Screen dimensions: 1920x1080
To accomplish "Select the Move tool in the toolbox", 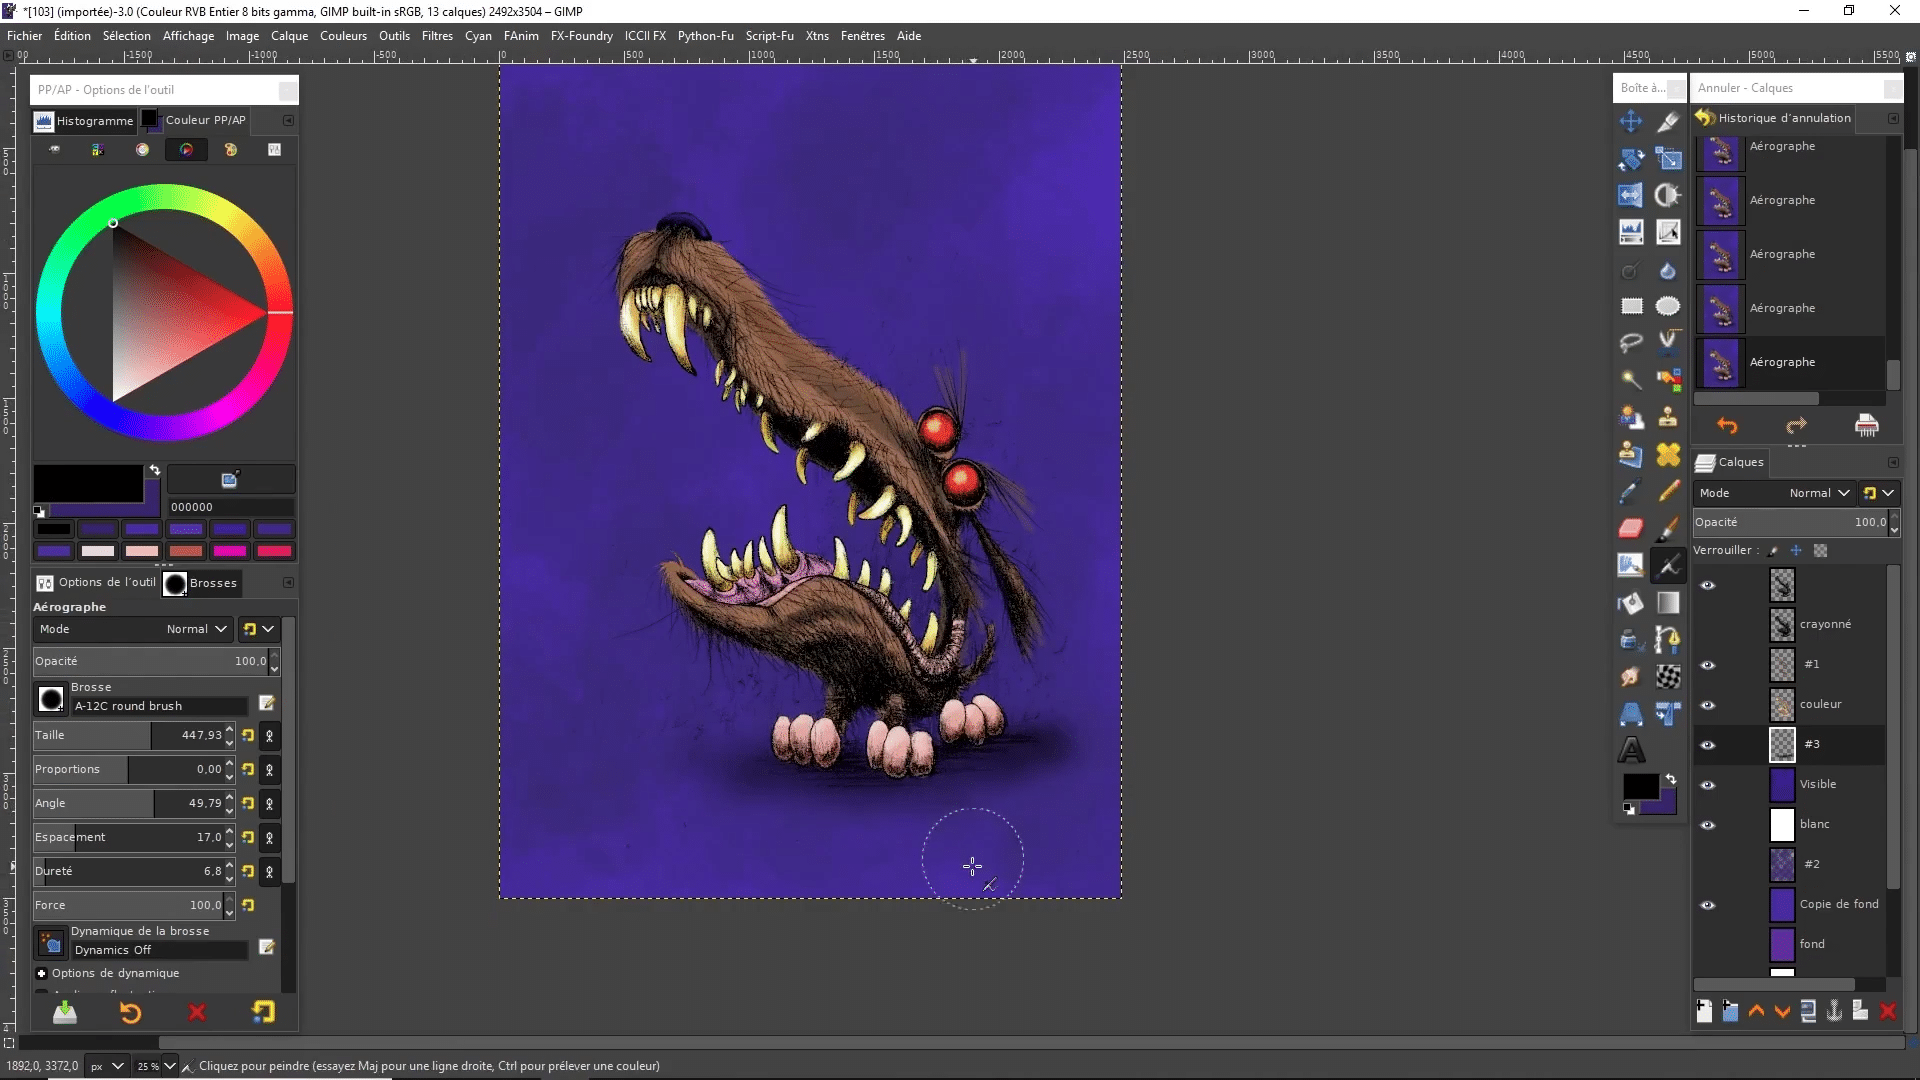I will pyautogui.click(x=1631, y=122).
